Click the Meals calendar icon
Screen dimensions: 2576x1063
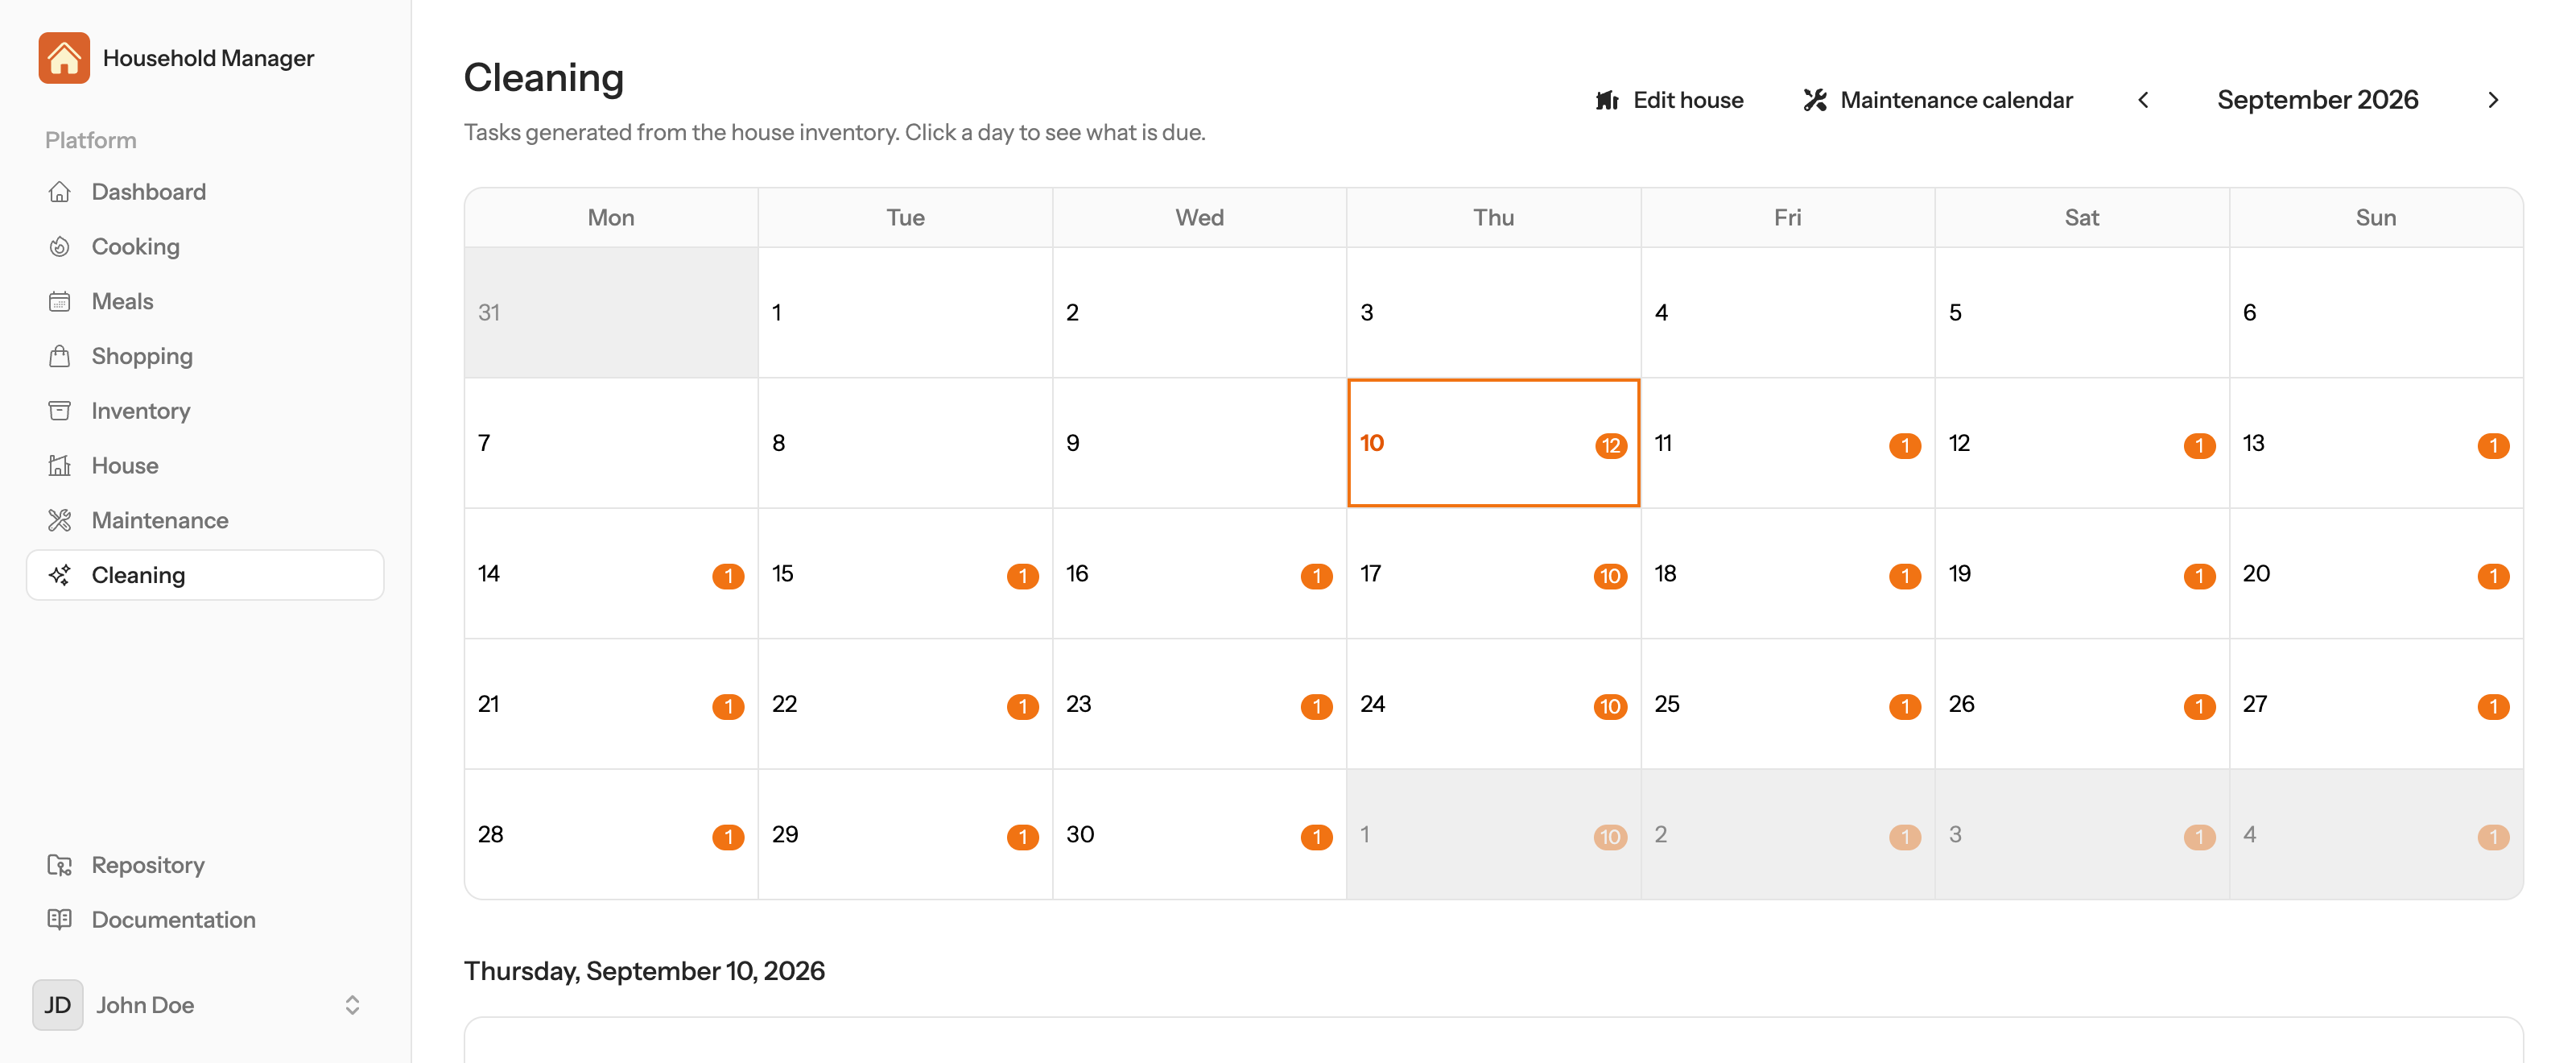60,301
